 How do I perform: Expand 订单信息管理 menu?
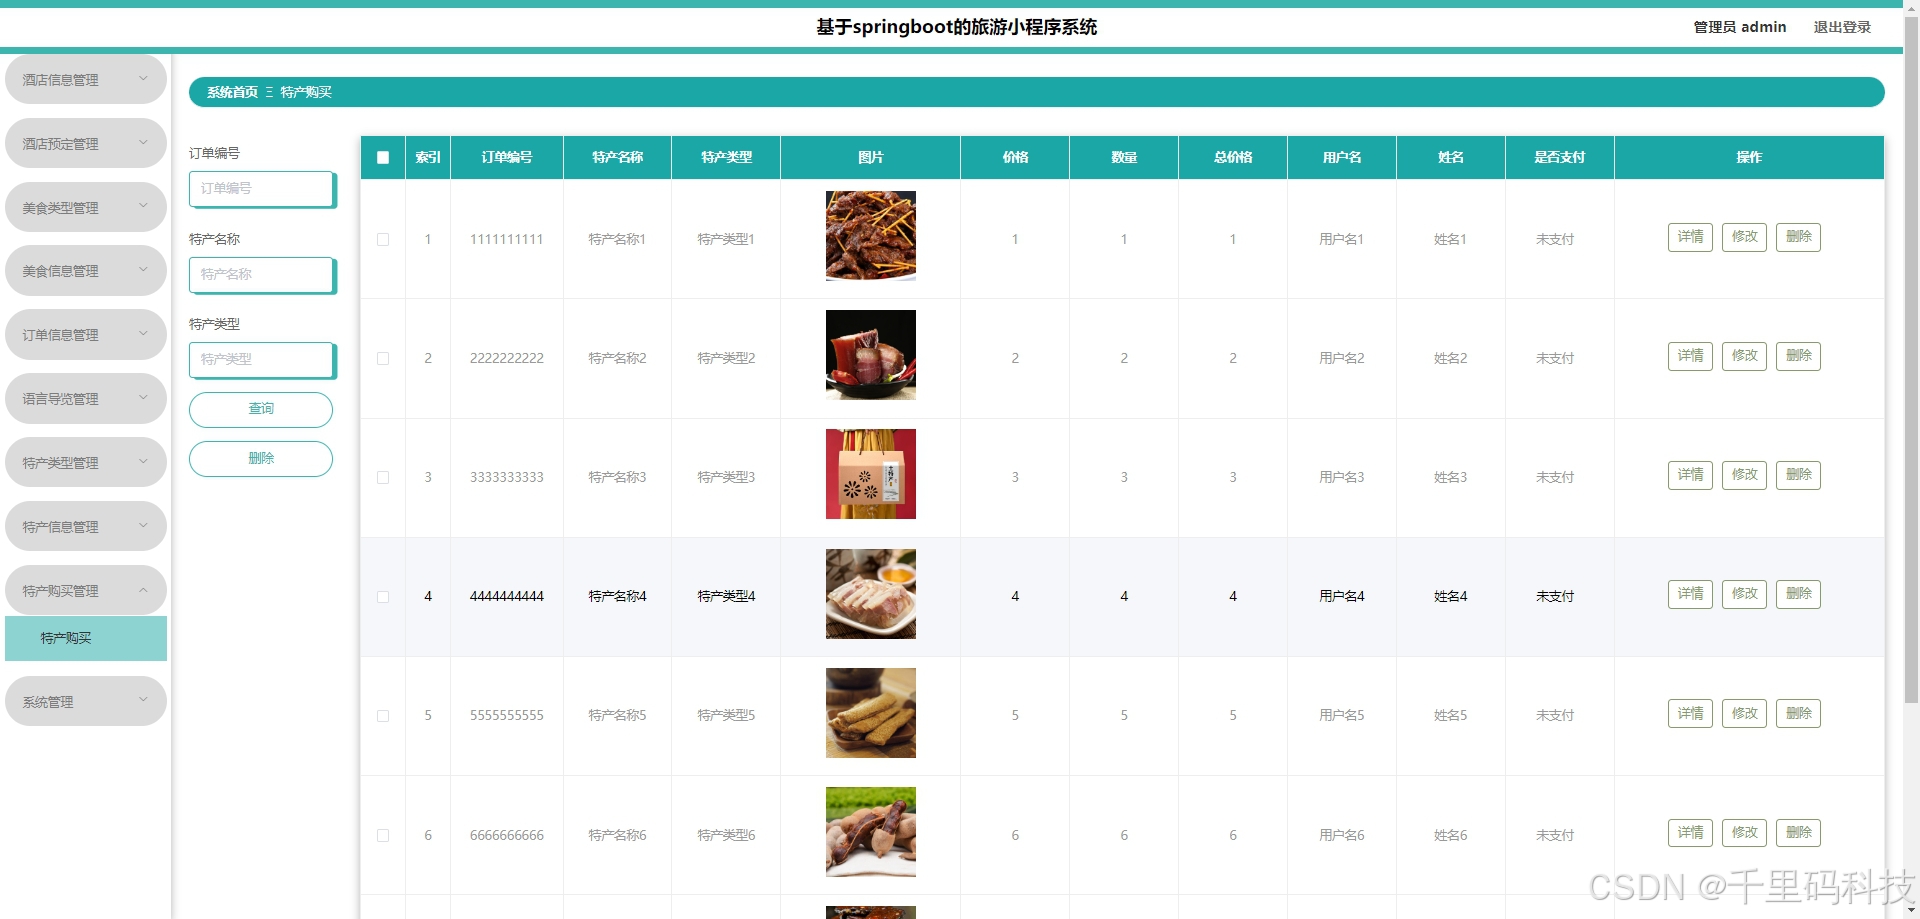coord(86,335)
